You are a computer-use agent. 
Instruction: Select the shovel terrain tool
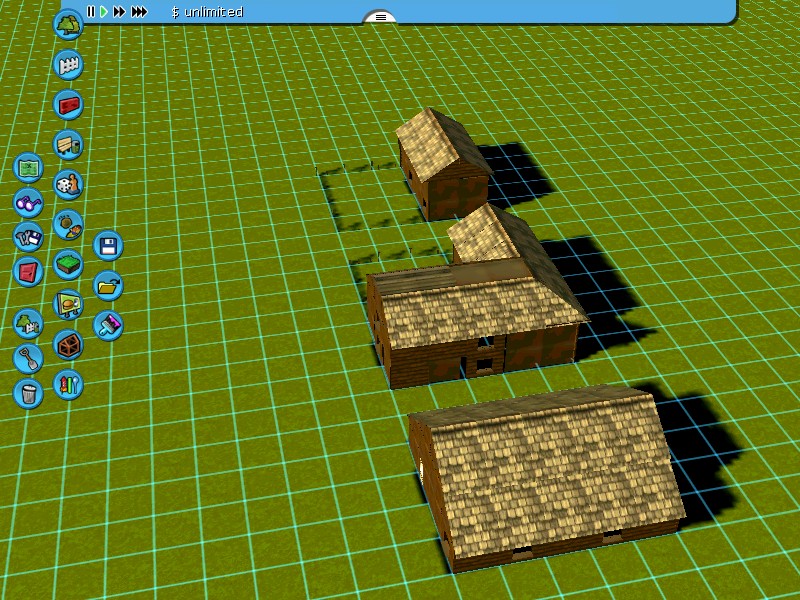[28, 357]
